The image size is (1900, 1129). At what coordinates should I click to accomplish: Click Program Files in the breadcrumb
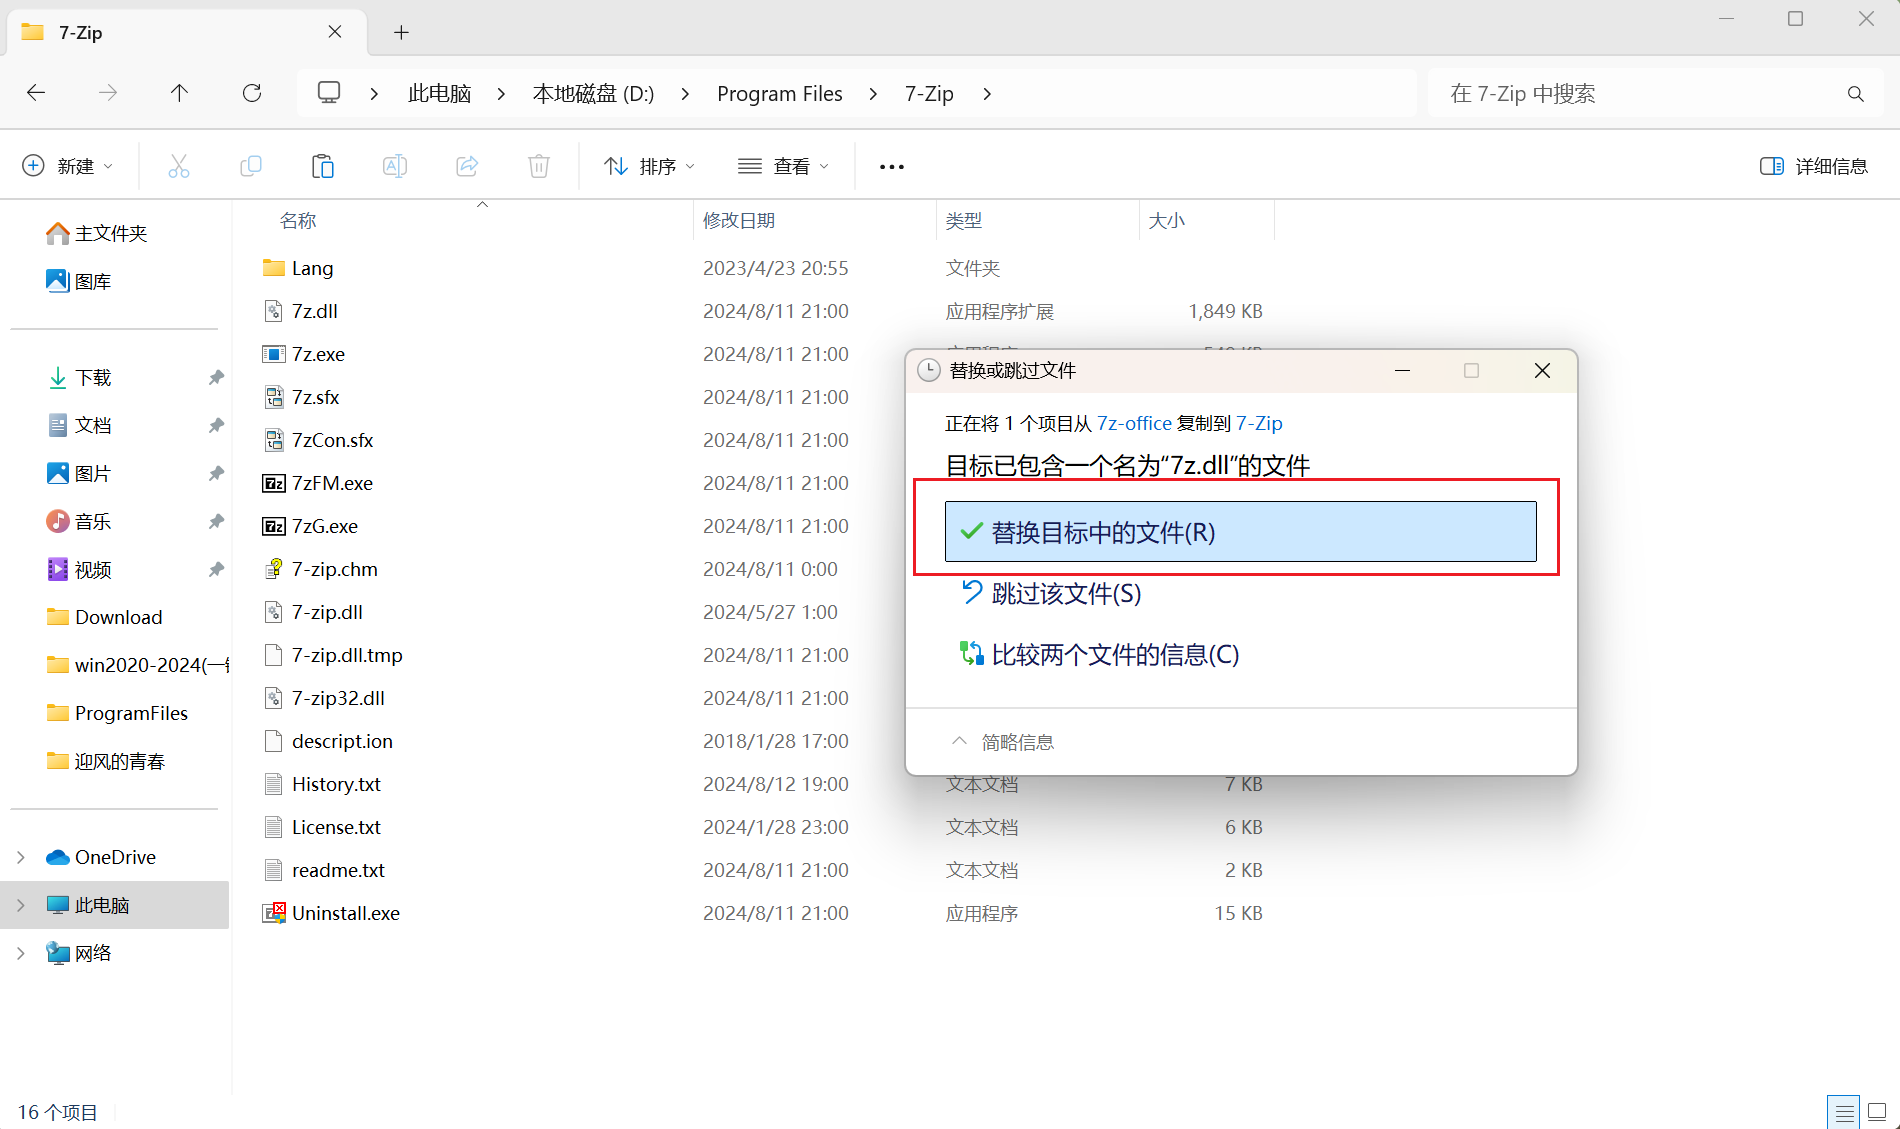pos(780,94)
